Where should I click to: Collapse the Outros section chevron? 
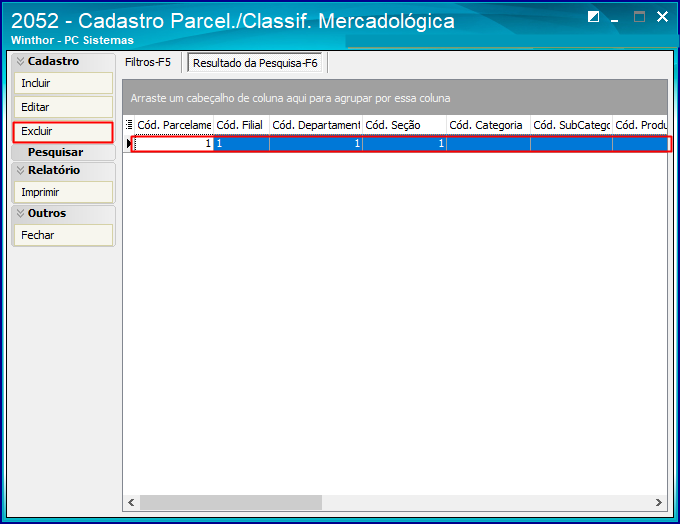coord(20,213)
